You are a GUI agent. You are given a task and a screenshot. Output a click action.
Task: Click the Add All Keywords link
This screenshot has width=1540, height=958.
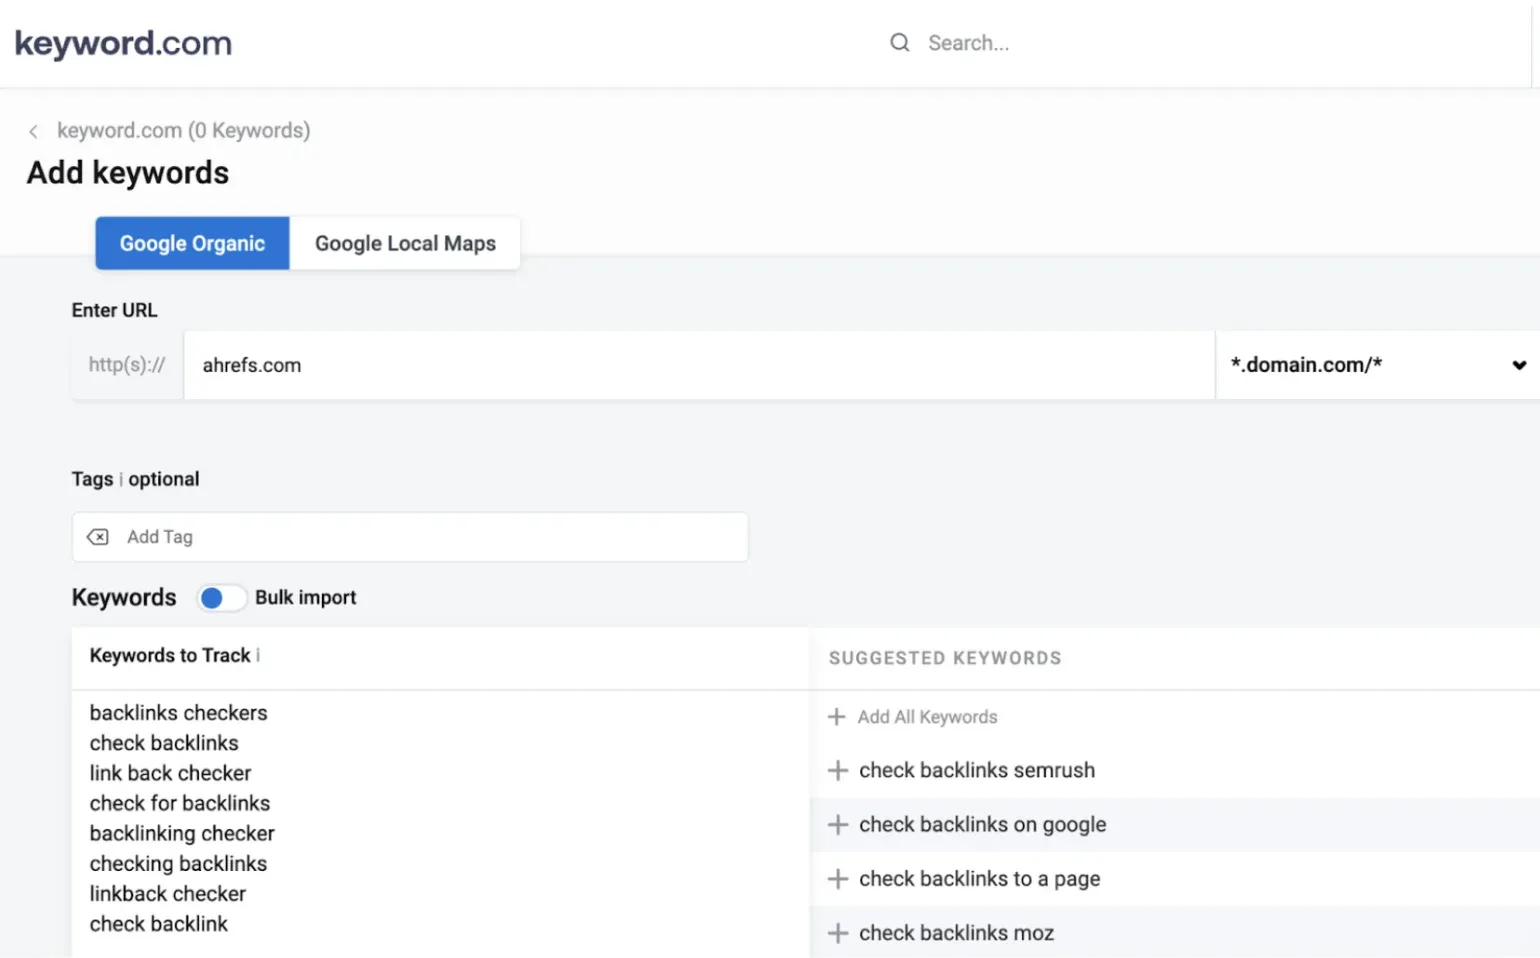[927, 716]
